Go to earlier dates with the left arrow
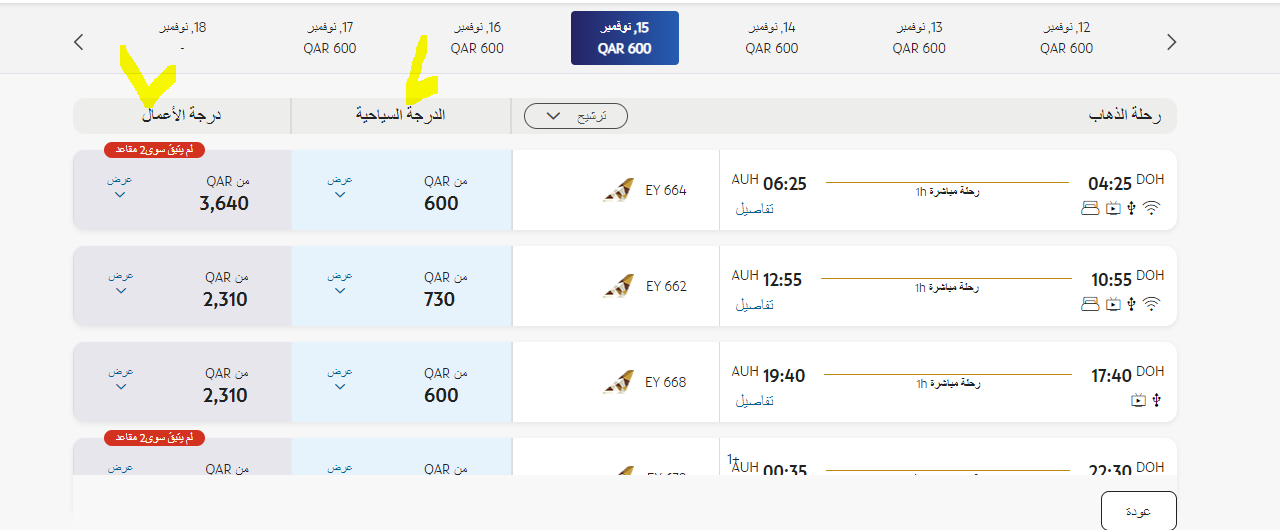The image size is (1280, 530). tap(80, 42)
